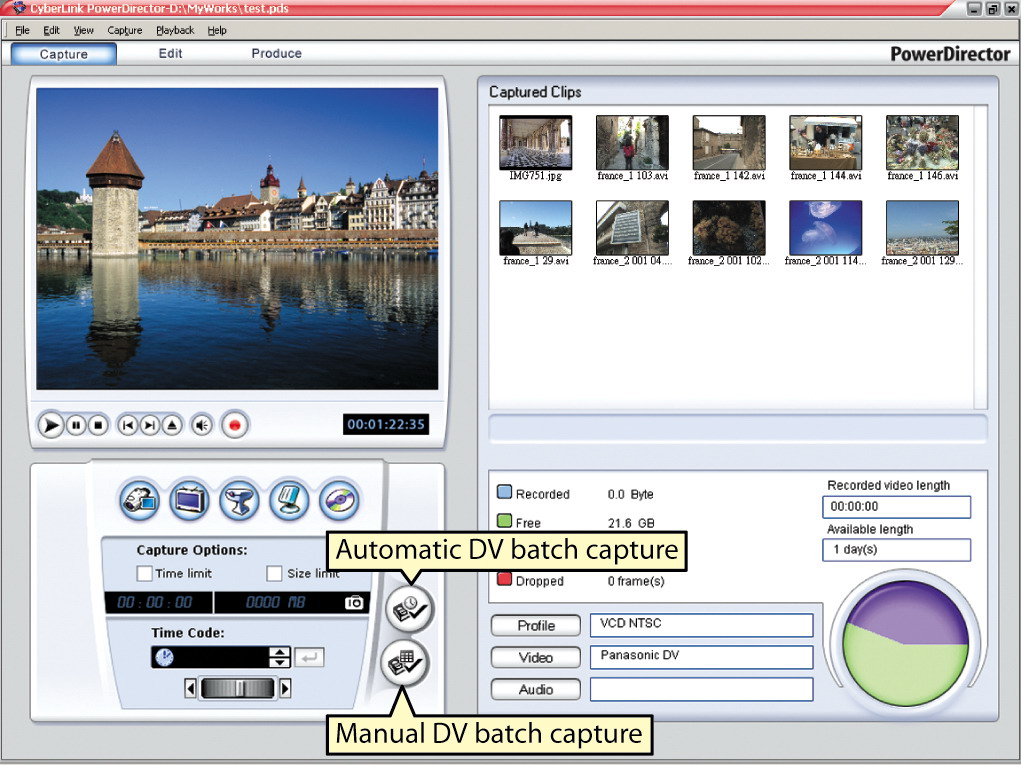
Task: Select capture from CD disc icon
Action: (x=339, y=500)
